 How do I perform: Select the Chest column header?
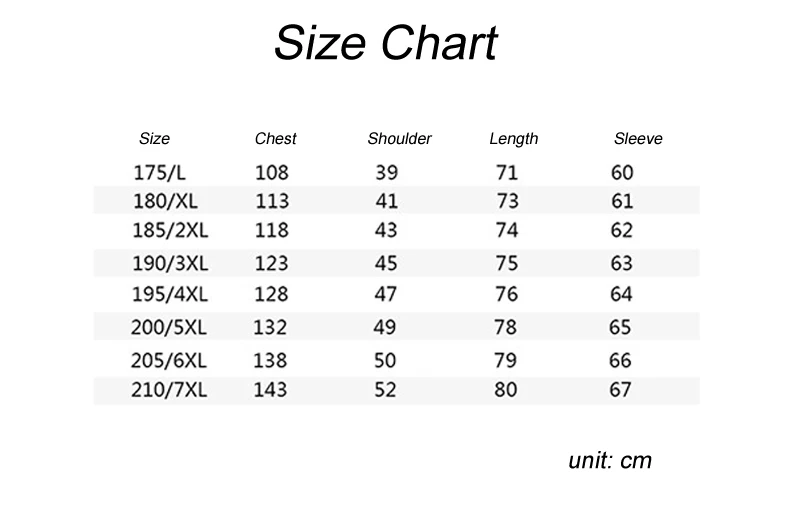[275, 139]
